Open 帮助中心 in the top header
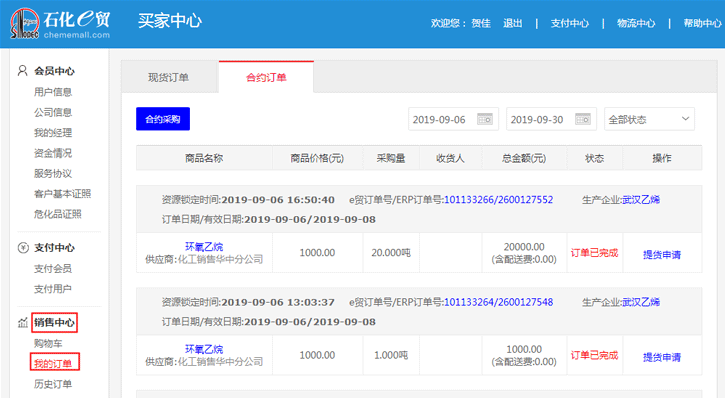Screen dimensions: 725x398 coord(702,23)
